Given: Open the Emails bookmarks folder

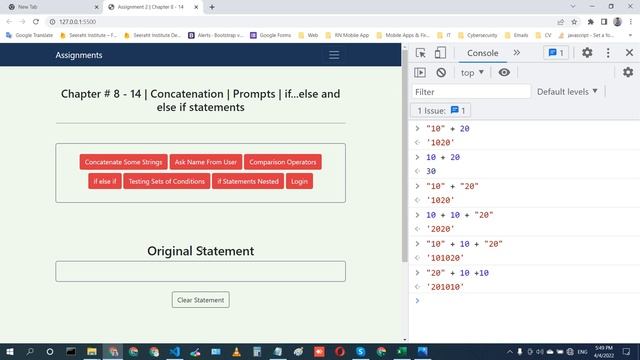Looking at the screenshot, I should click(516, 36).
